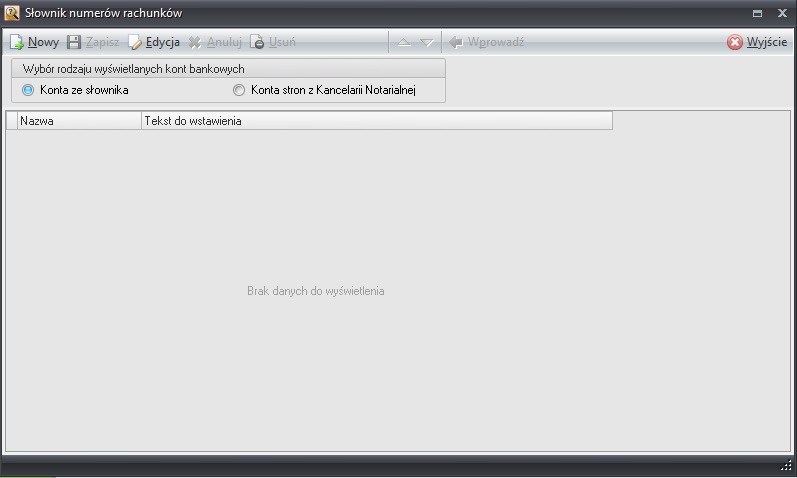Click the Usuń delete icon
This screenshot has height=478, width=797.
tap(257, 43)
